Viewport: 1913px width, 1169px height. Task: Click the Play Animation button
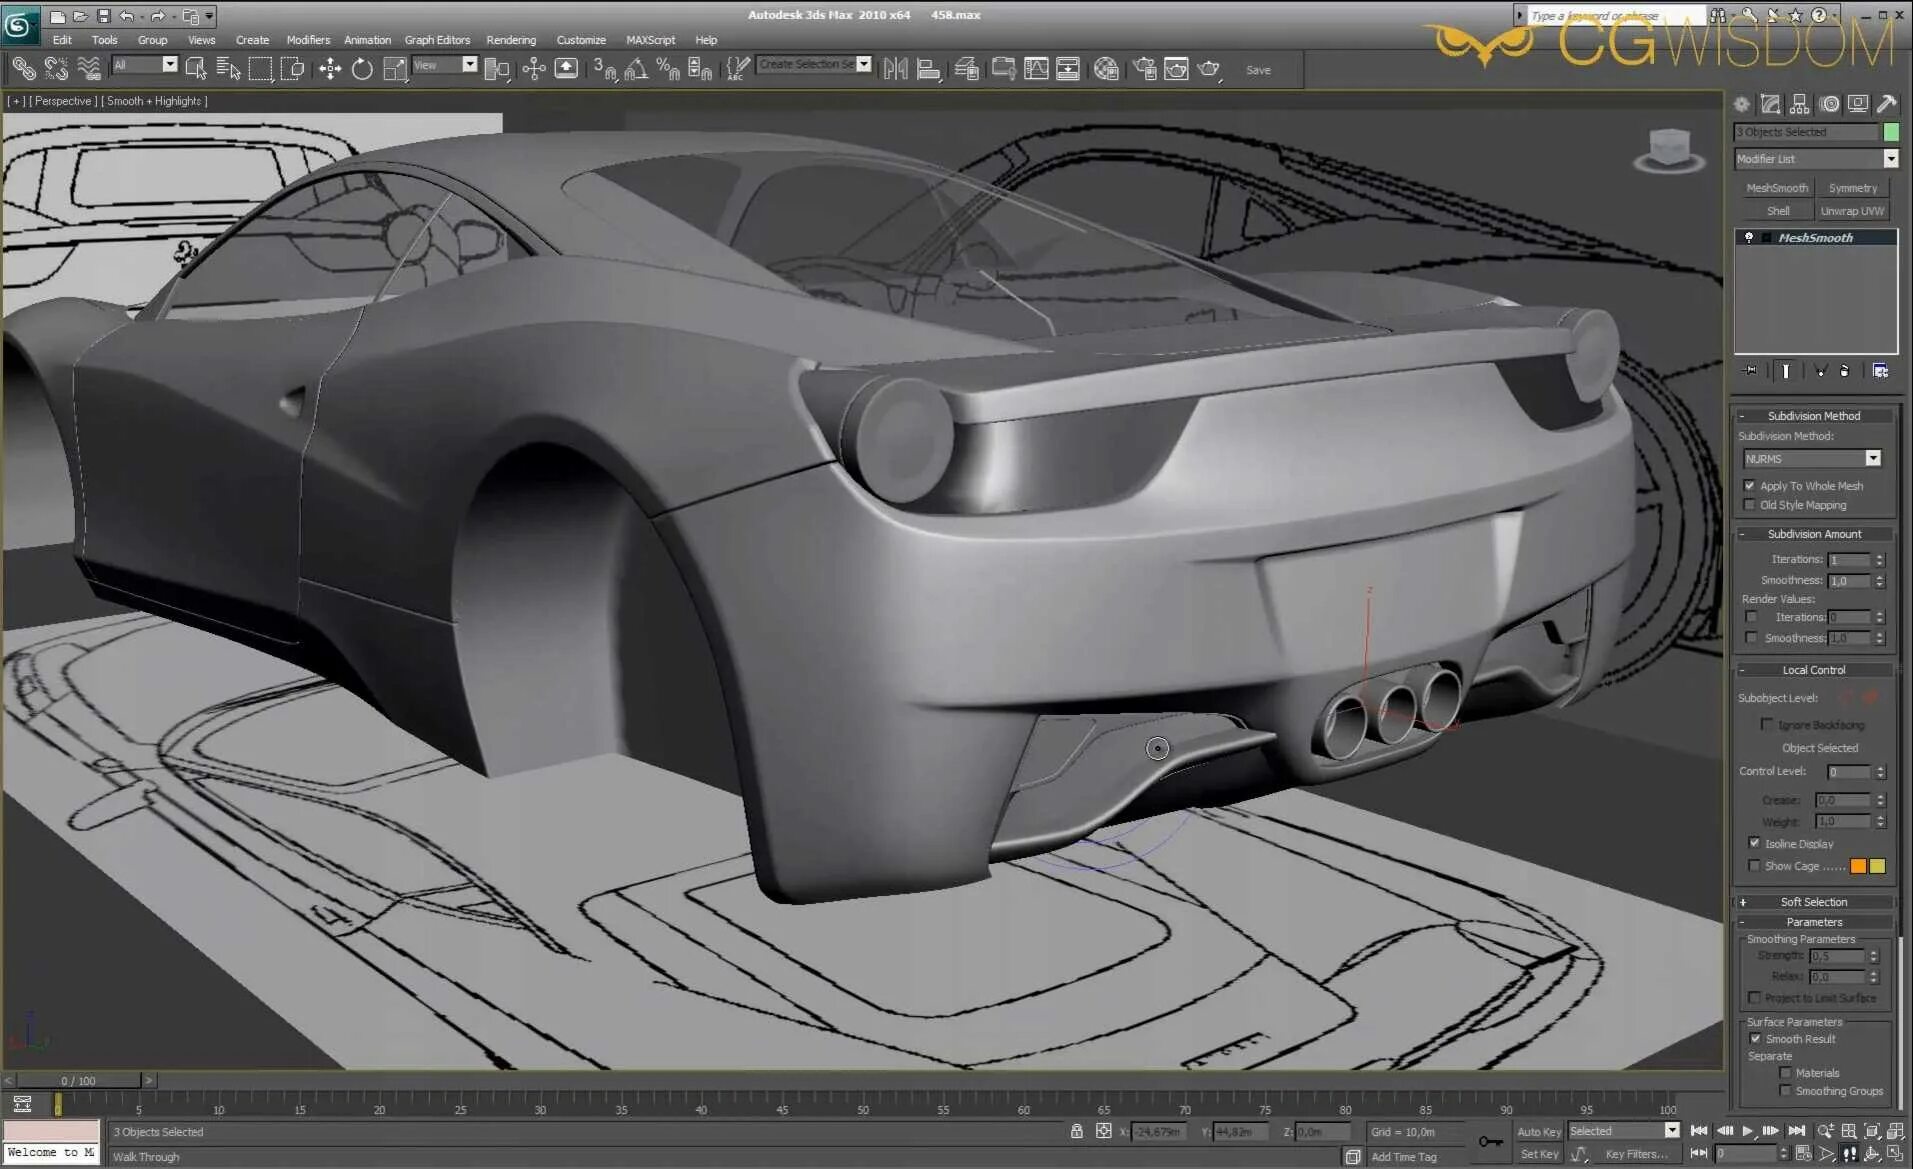click(1748, 1131)
